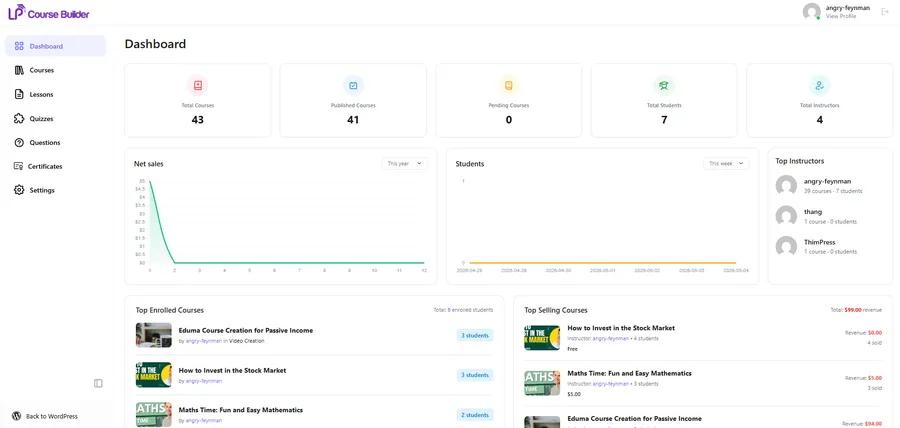Click the Published Courses blue icon
900x428 pixels.
coord(353,85)
